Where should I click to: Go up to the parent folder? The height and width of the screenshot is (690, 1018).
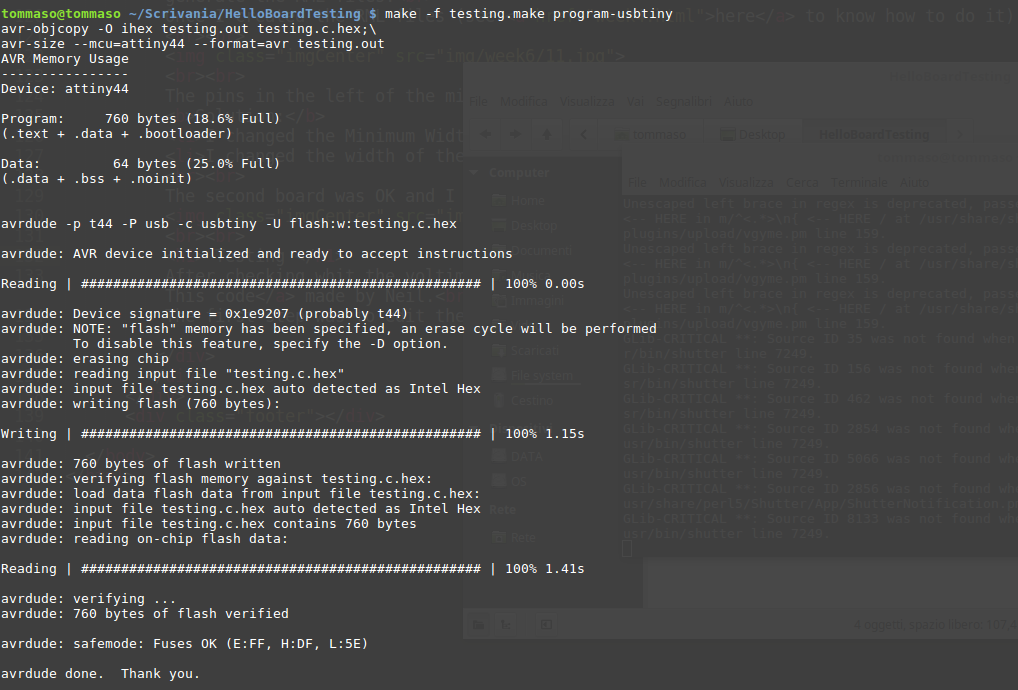pyautogui.click(x=545, y=134)
